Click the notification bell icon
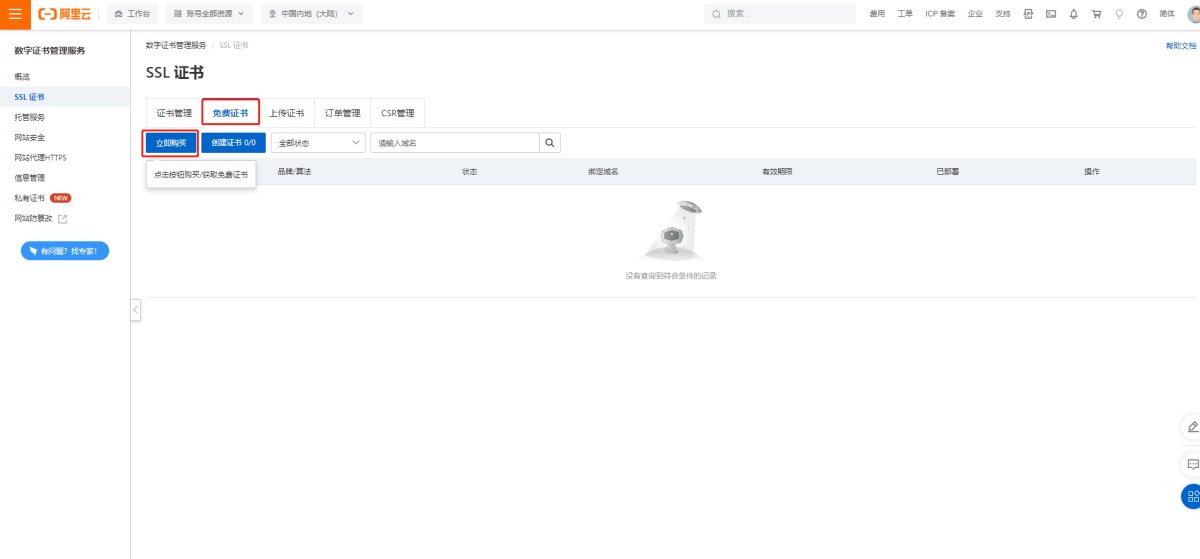Screen dimensions: 1200x559 (x=1073, y=14)
